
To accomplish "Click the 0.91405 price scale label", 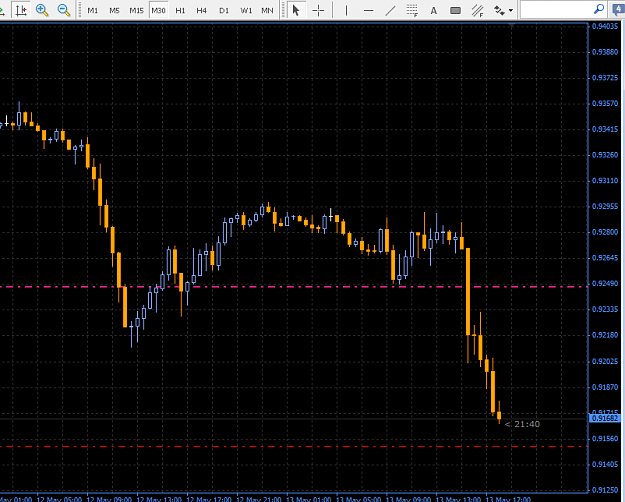I will (x=605, y=465).
